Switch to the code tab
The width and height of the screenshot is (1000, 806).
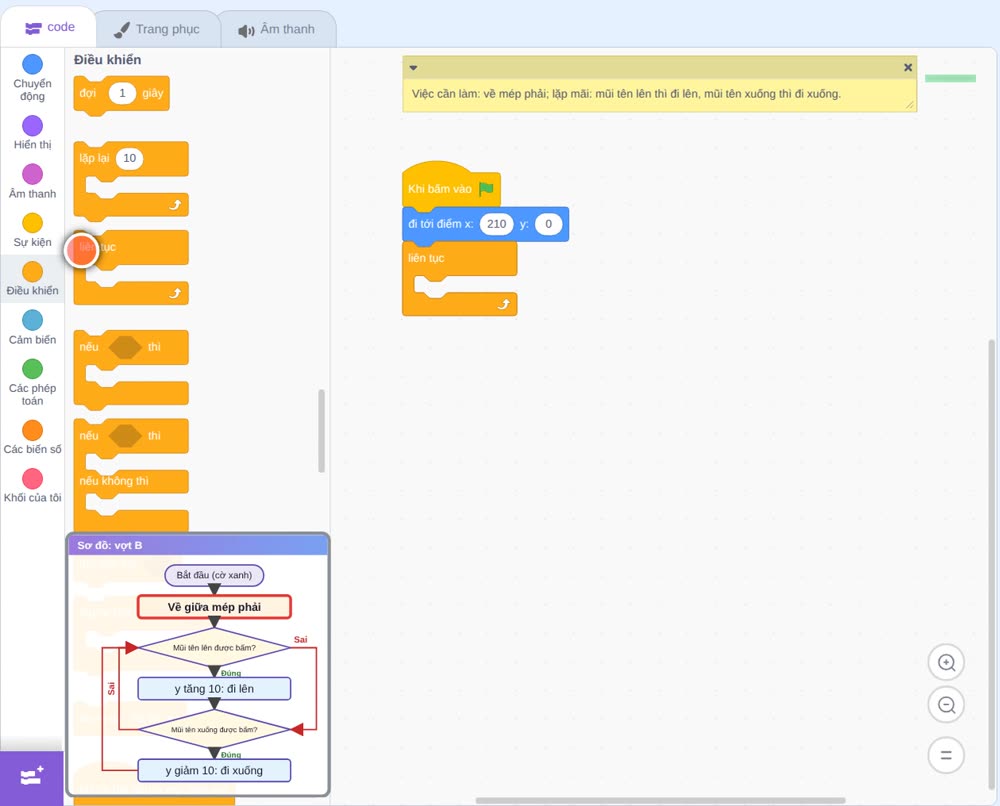[49, 27]
